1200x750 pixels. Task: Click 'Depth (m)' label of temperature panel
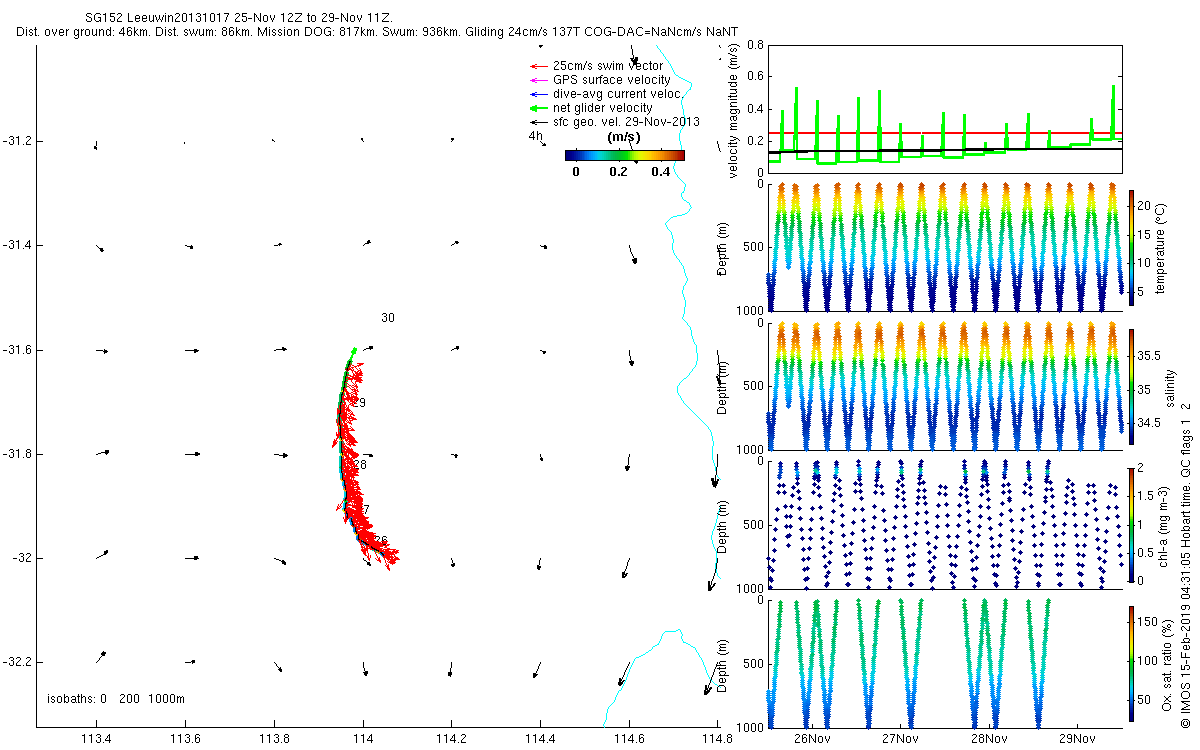[x=723, y=247]
